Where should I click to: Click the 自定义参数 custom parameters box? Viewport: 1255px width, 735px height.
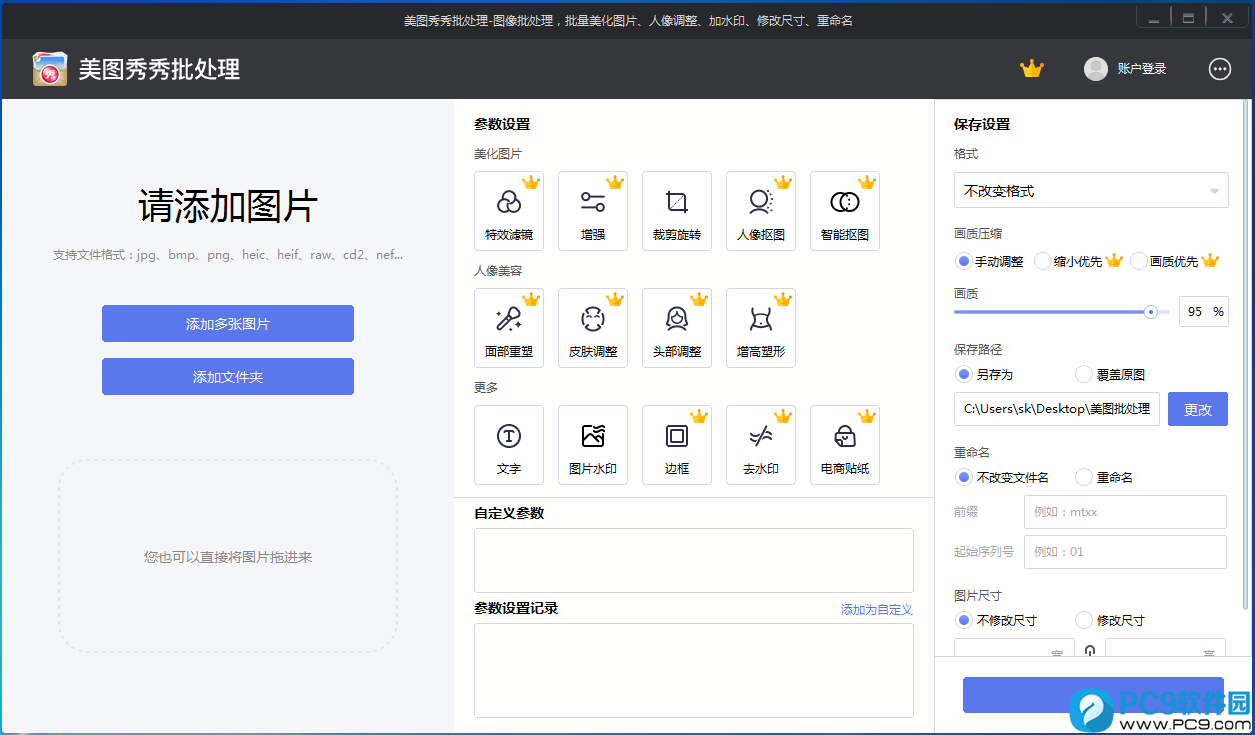(x=694, y=560)
